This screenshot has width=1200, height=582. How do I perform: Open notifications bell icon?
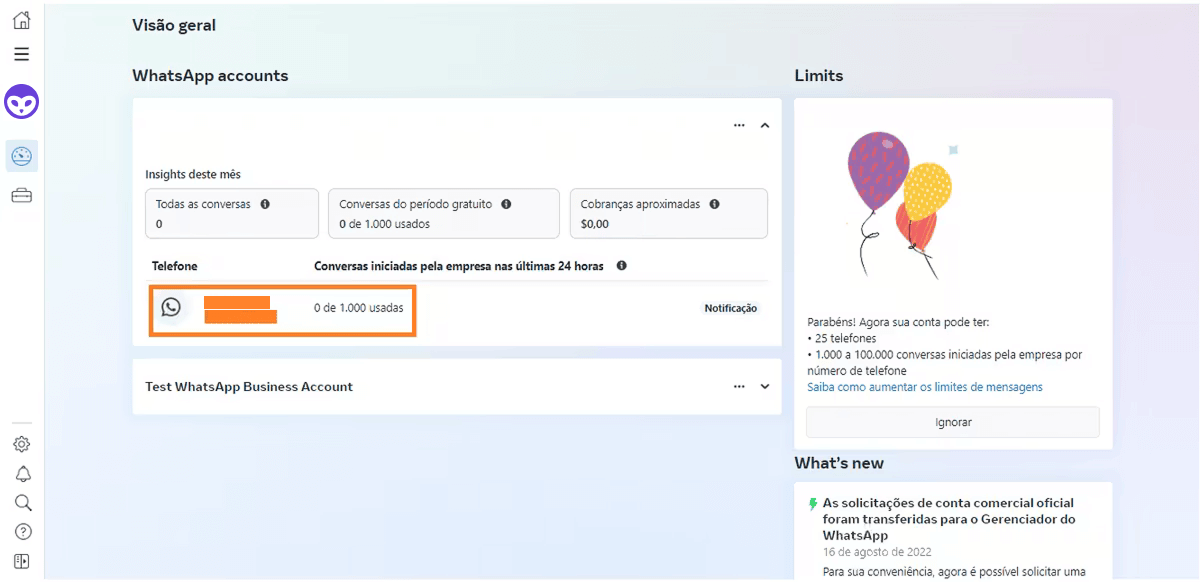(22, 474)
